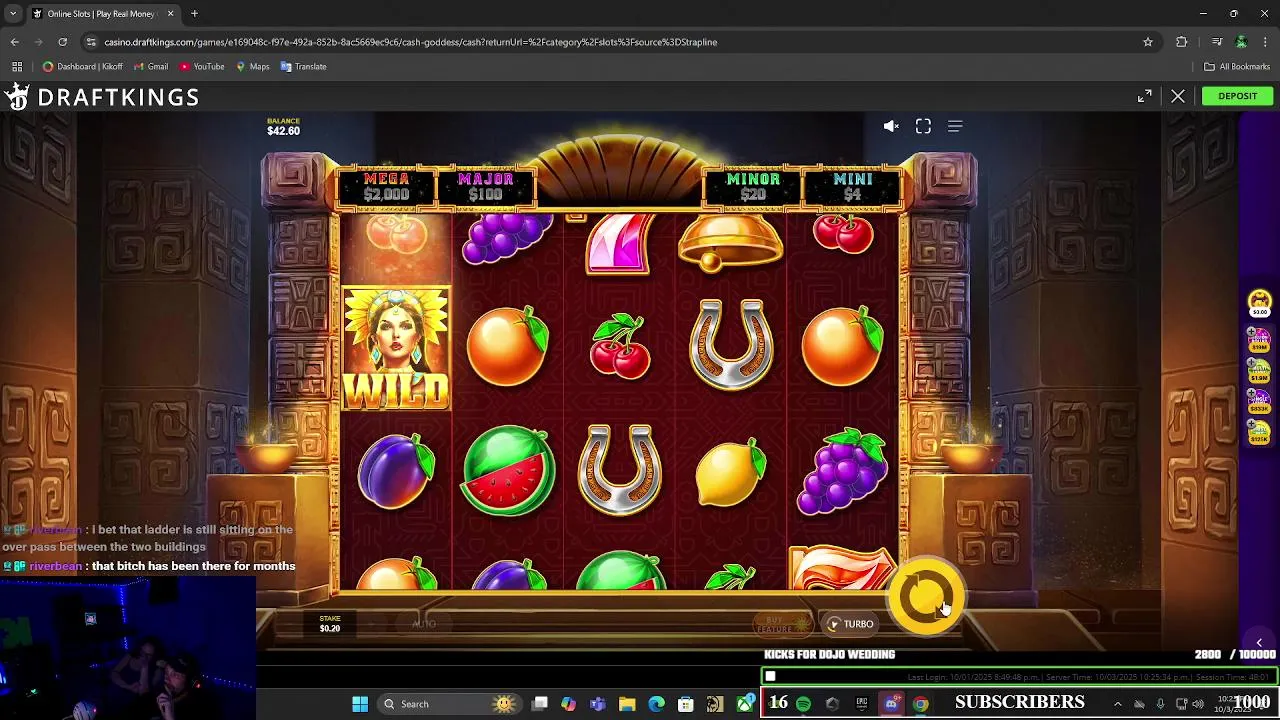The width and height of the screenshot is (1280, 720).
Task: Click the Wild goddess symbol
Action: point(396,348)
